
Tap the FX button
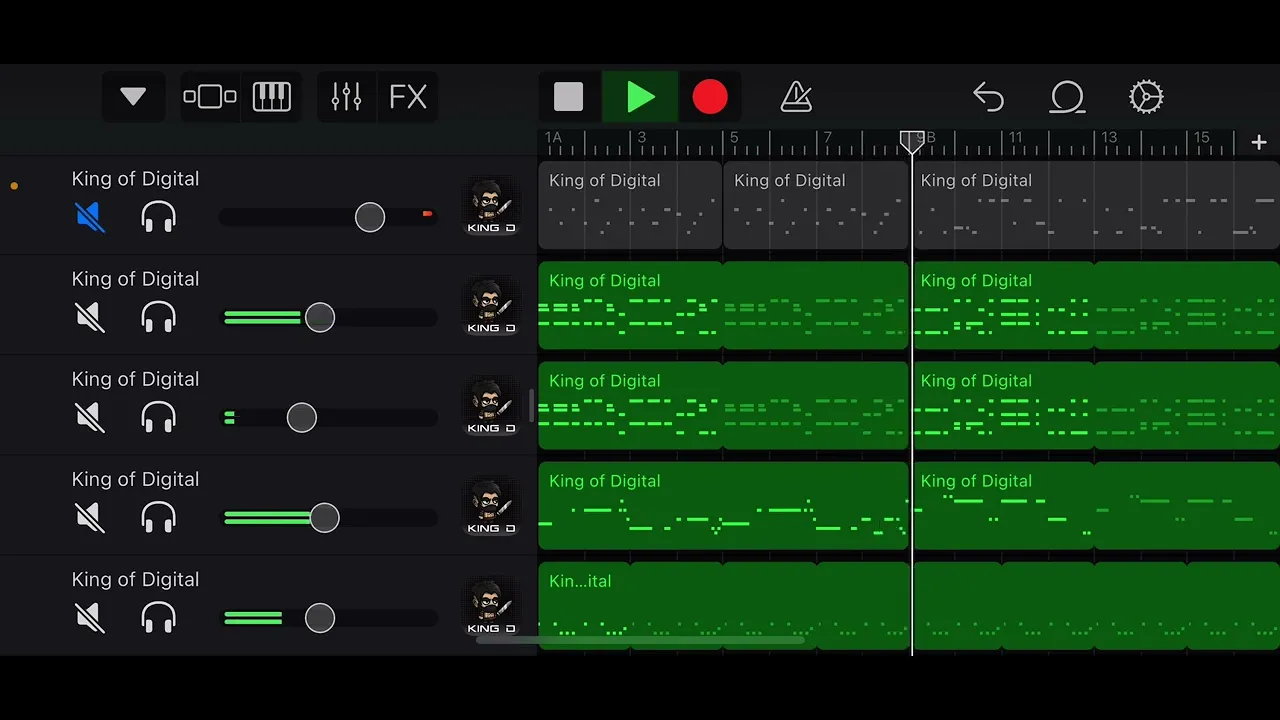(408, 97)
